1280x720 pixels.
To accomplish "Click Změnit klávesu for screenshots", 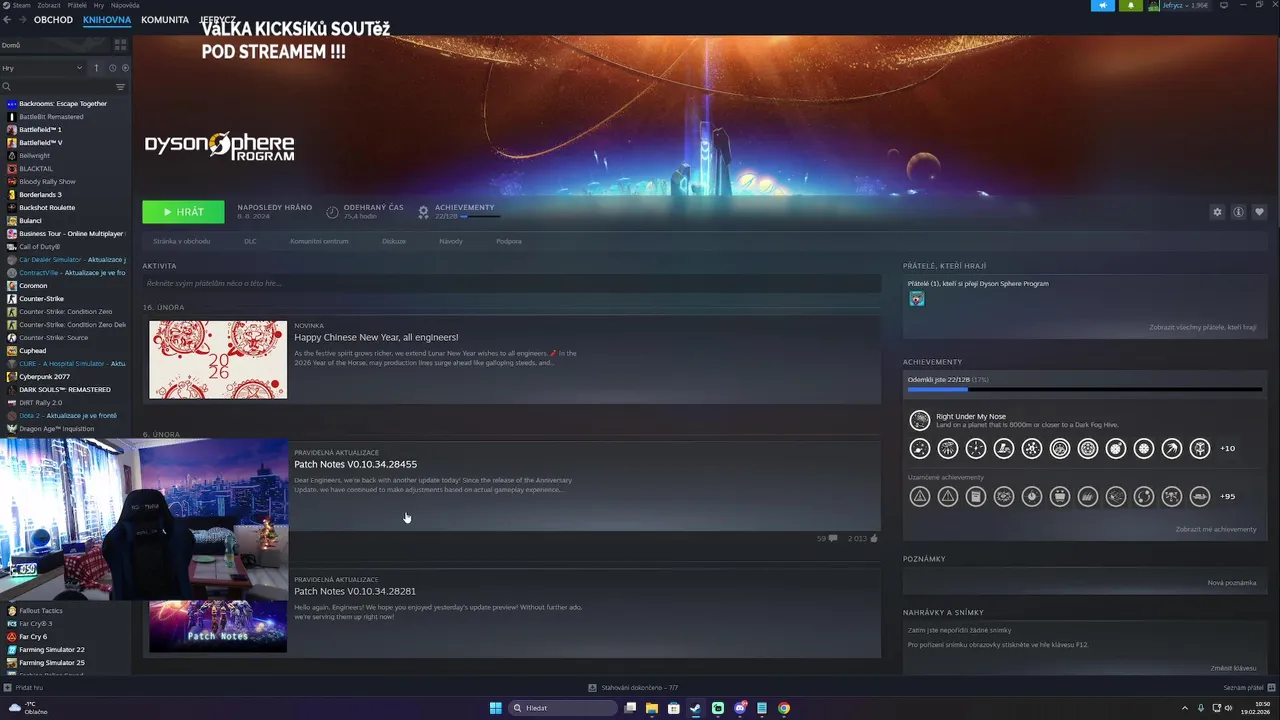I will pos(1234,668).
